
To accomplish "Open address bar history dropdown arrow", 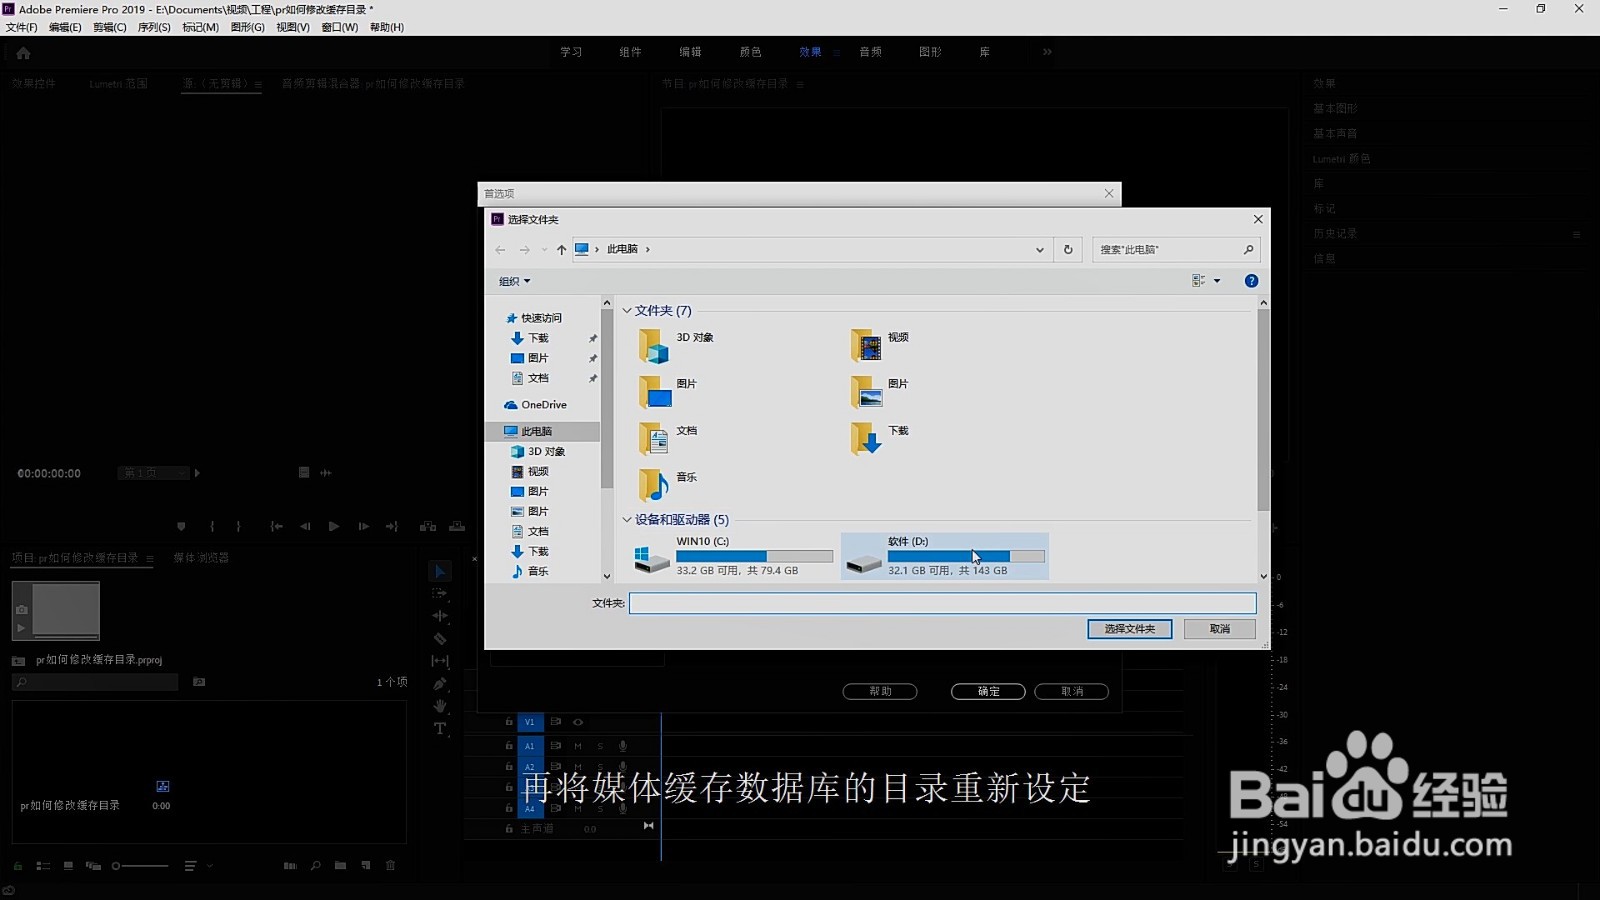I will click(1040, 250).
